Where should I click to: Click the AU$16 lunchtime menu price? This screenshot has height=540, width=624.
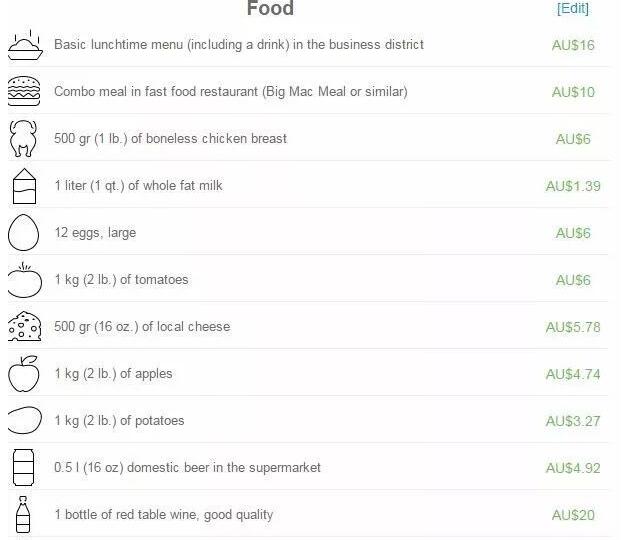pos(573,45)
